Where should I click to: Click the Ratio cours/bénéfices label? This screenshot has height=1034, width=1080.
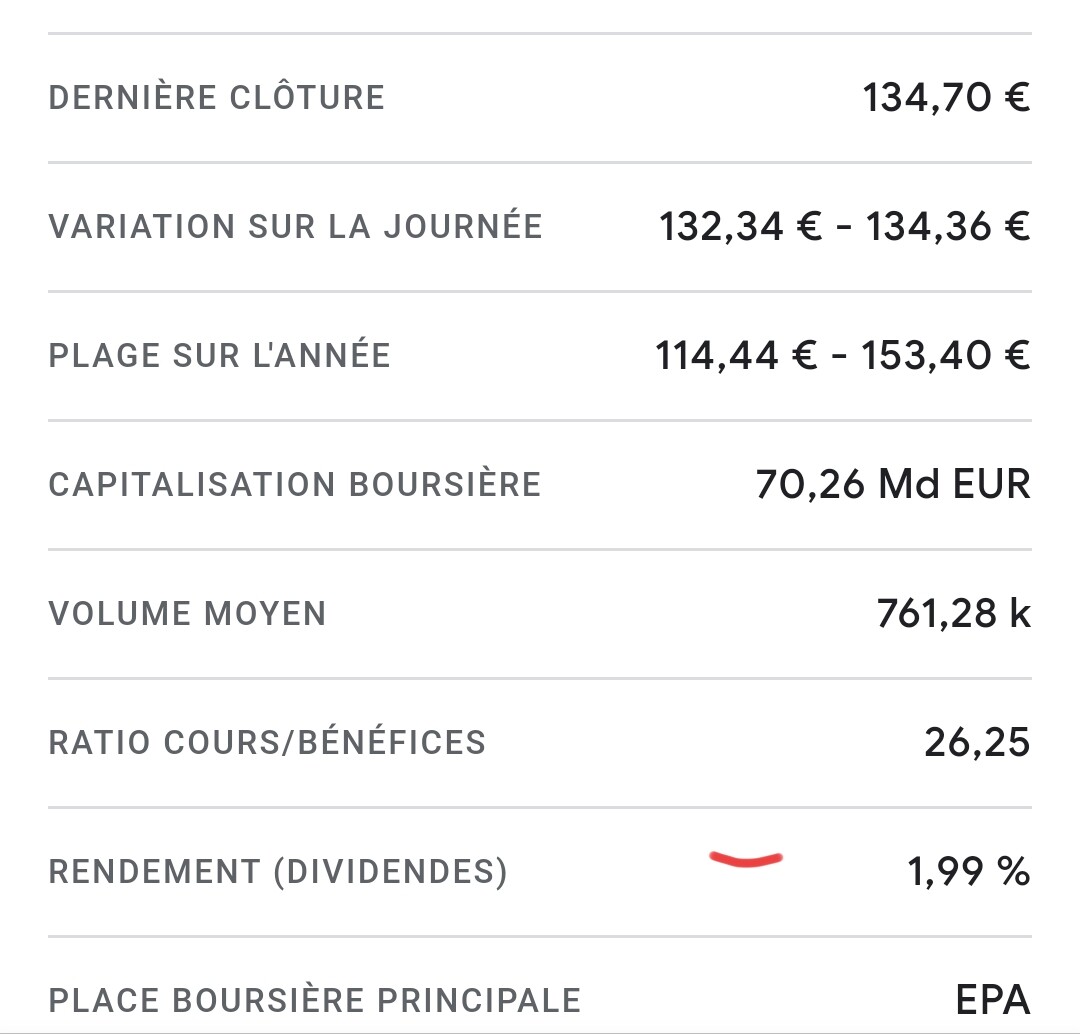(x=267, y=743)
